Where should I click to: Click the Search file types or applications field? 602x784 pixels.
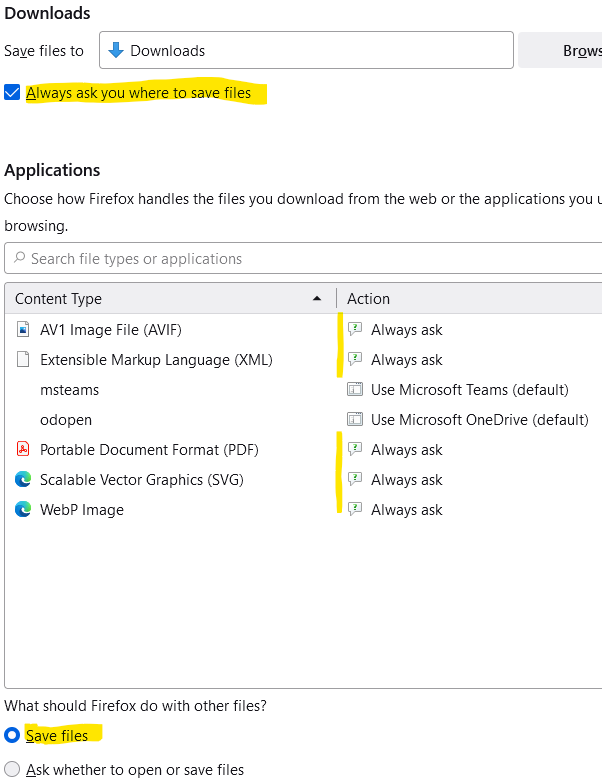tap(300, 258)
